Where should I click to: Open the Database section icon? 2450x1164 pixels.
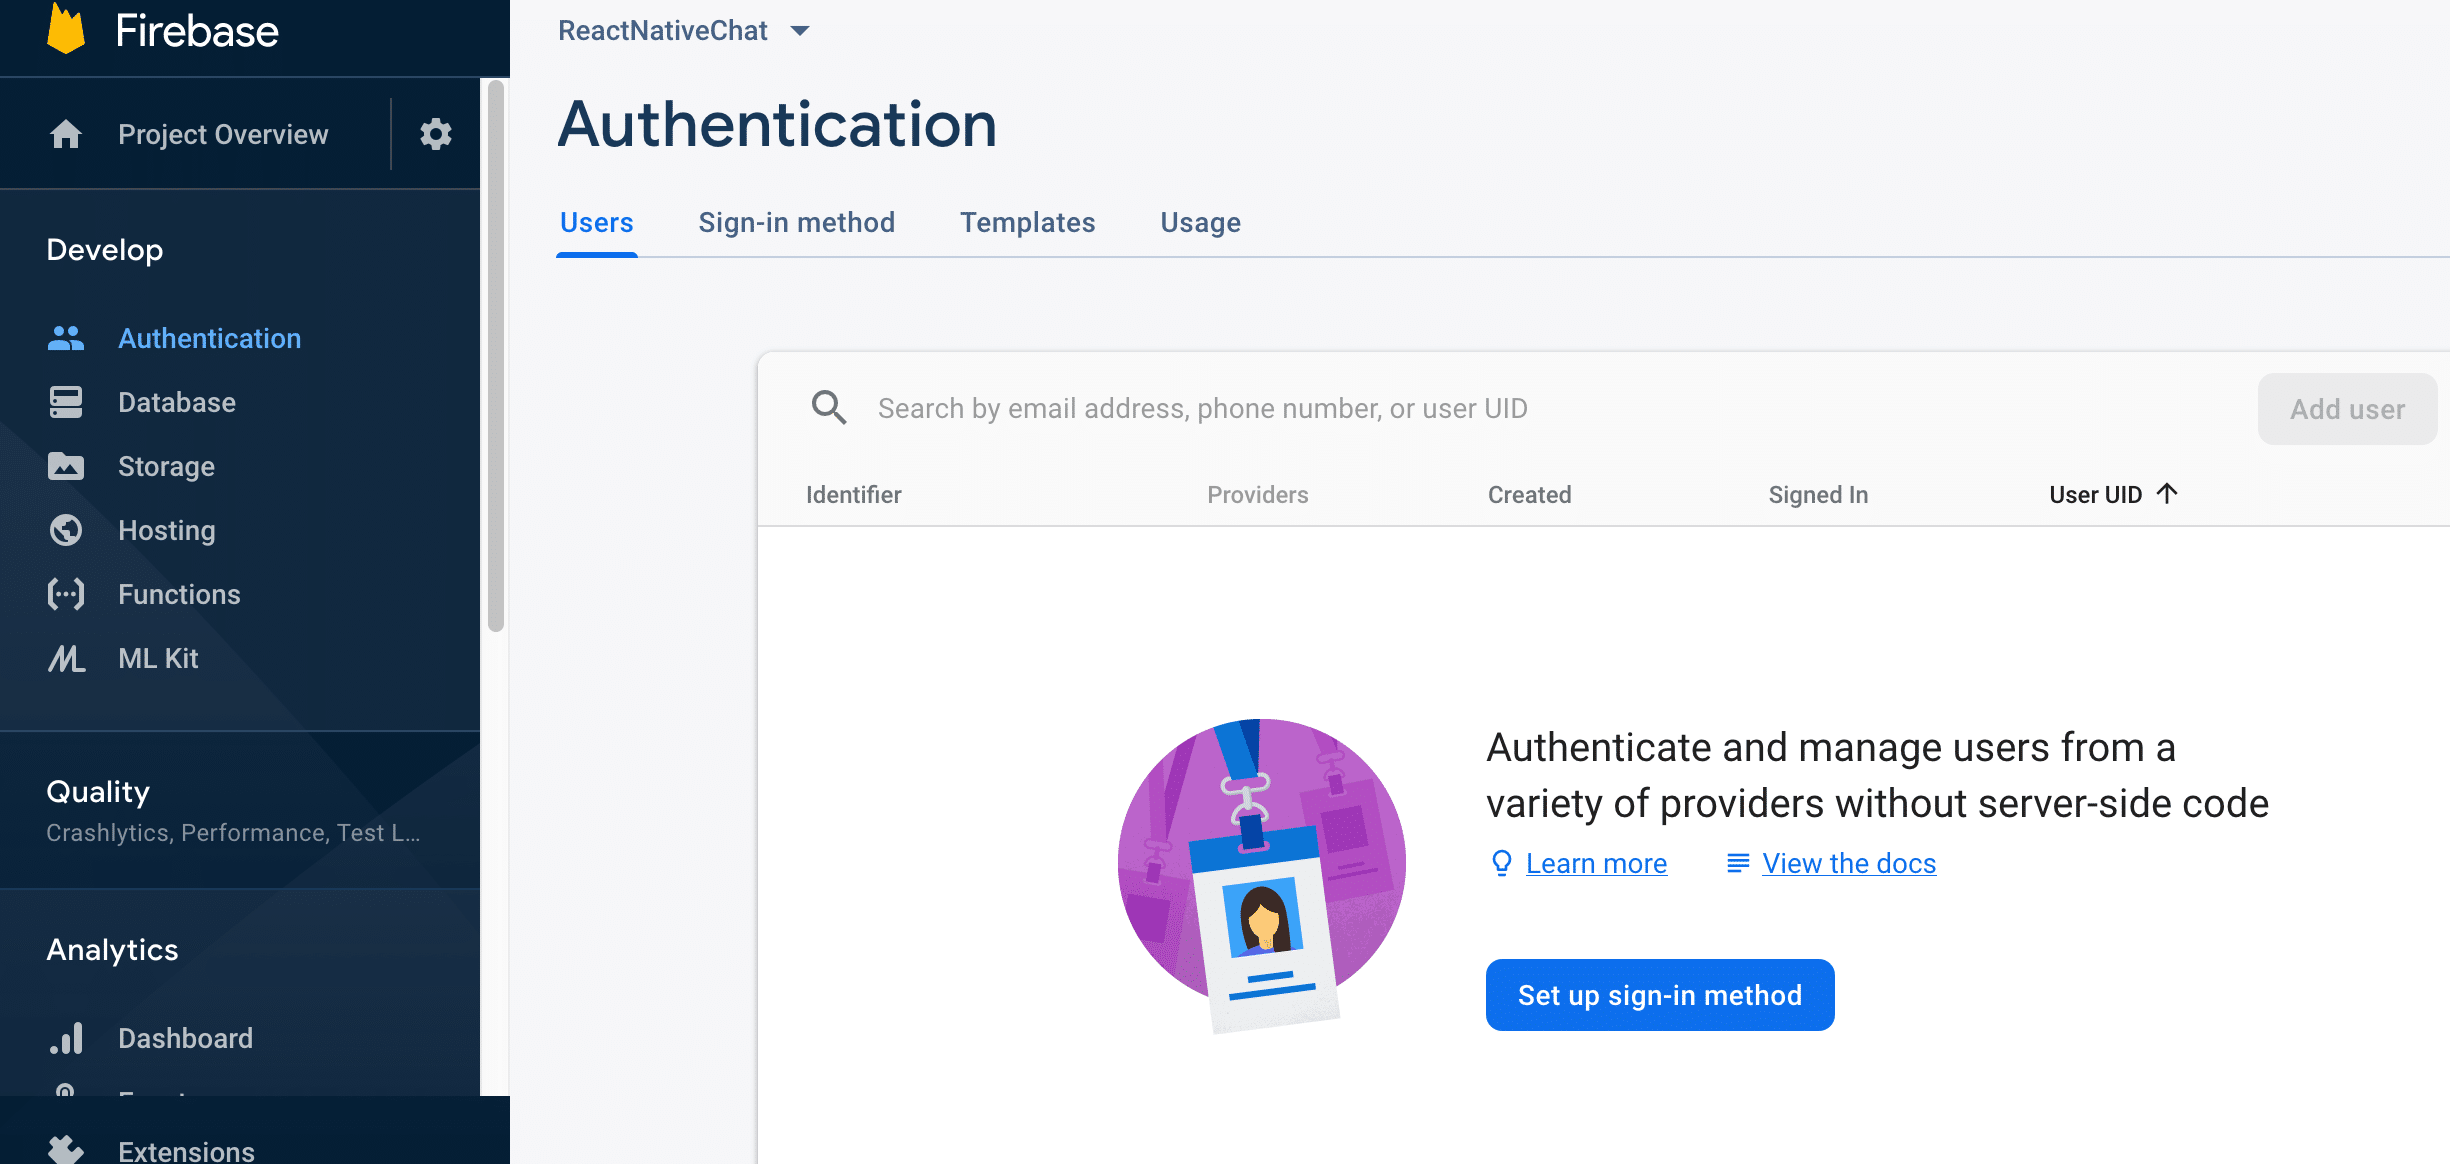(x=66, y=402)
